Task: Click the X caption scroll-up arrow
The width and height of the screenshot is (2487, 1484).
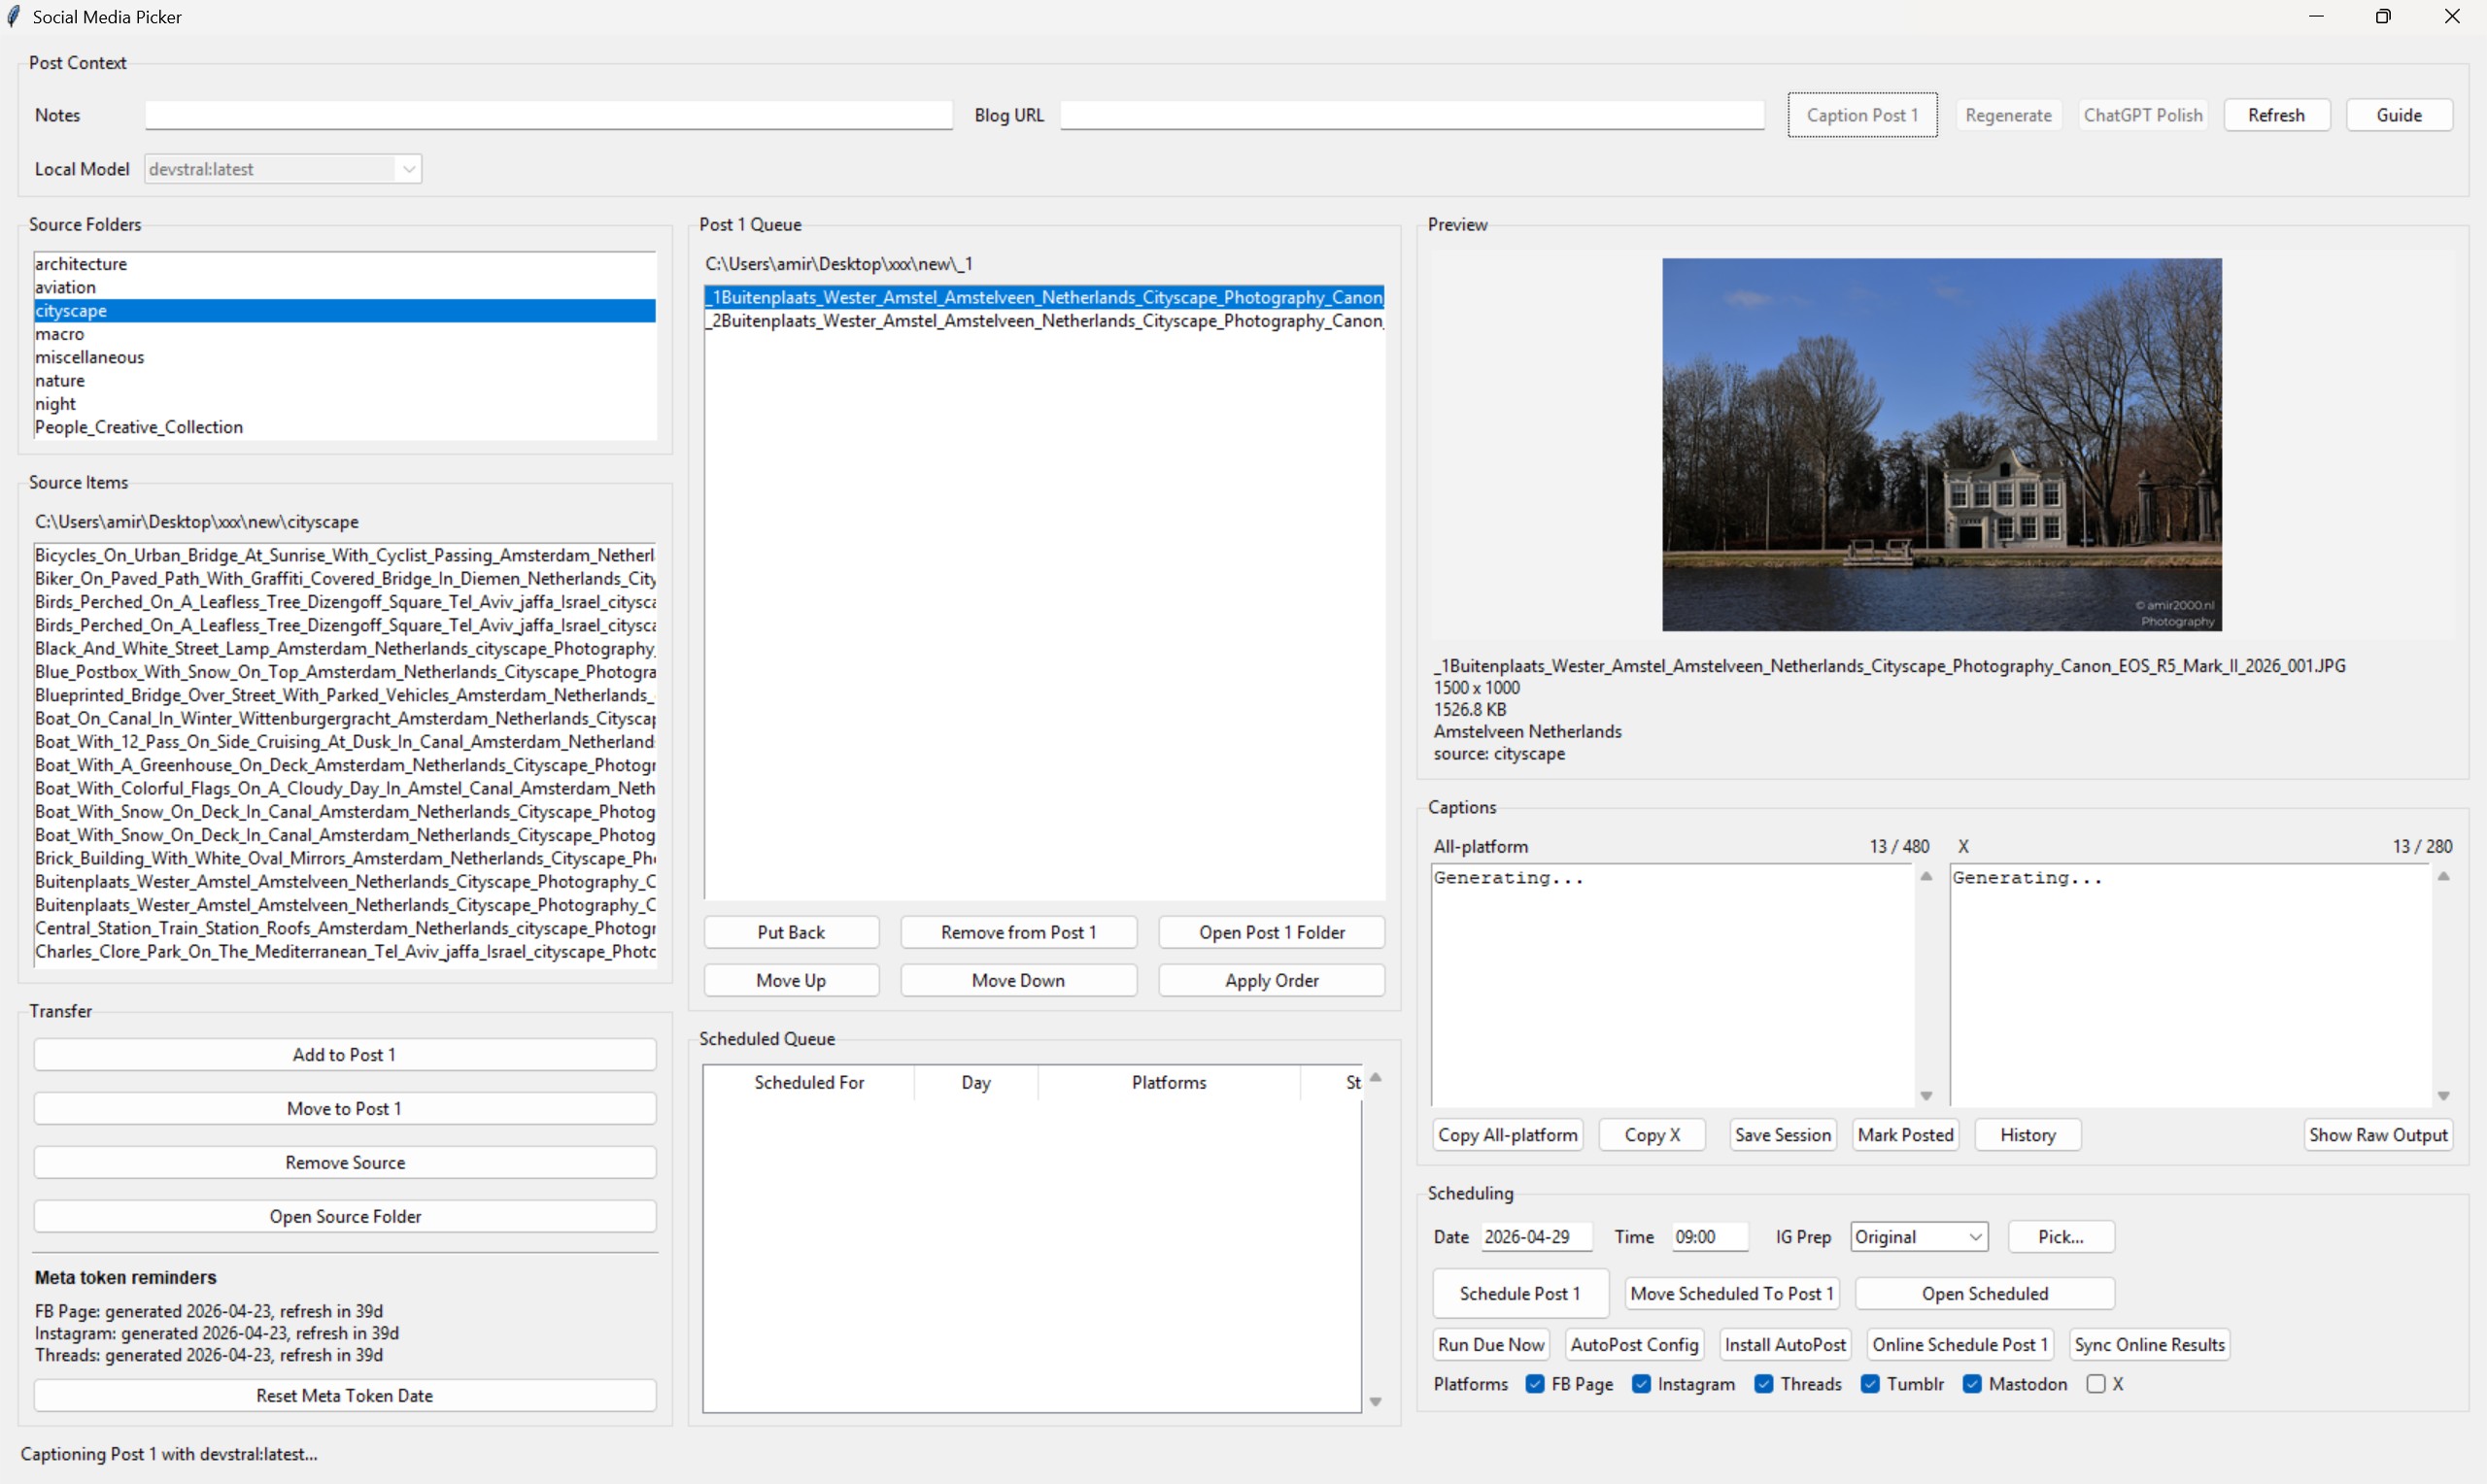Action: 2443,877
